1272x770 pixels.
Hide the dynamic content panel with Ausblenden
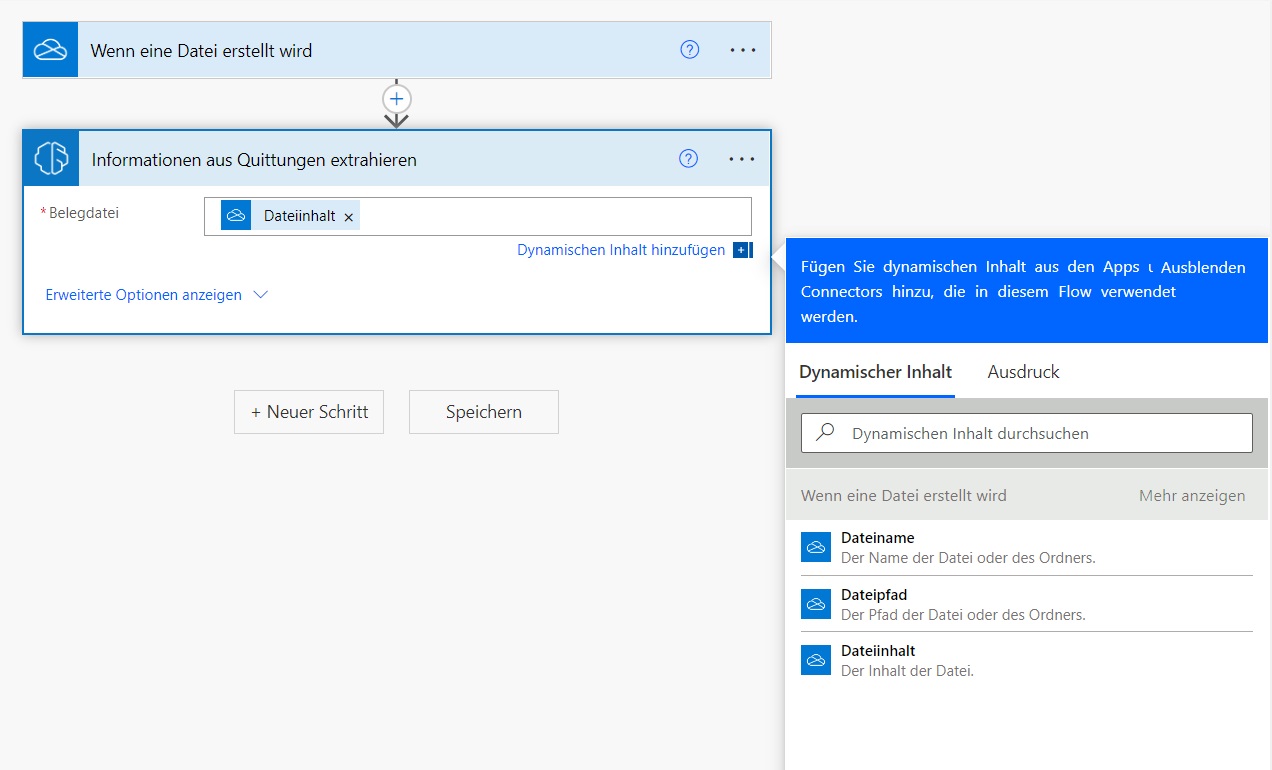click(x=1203, y=268)
